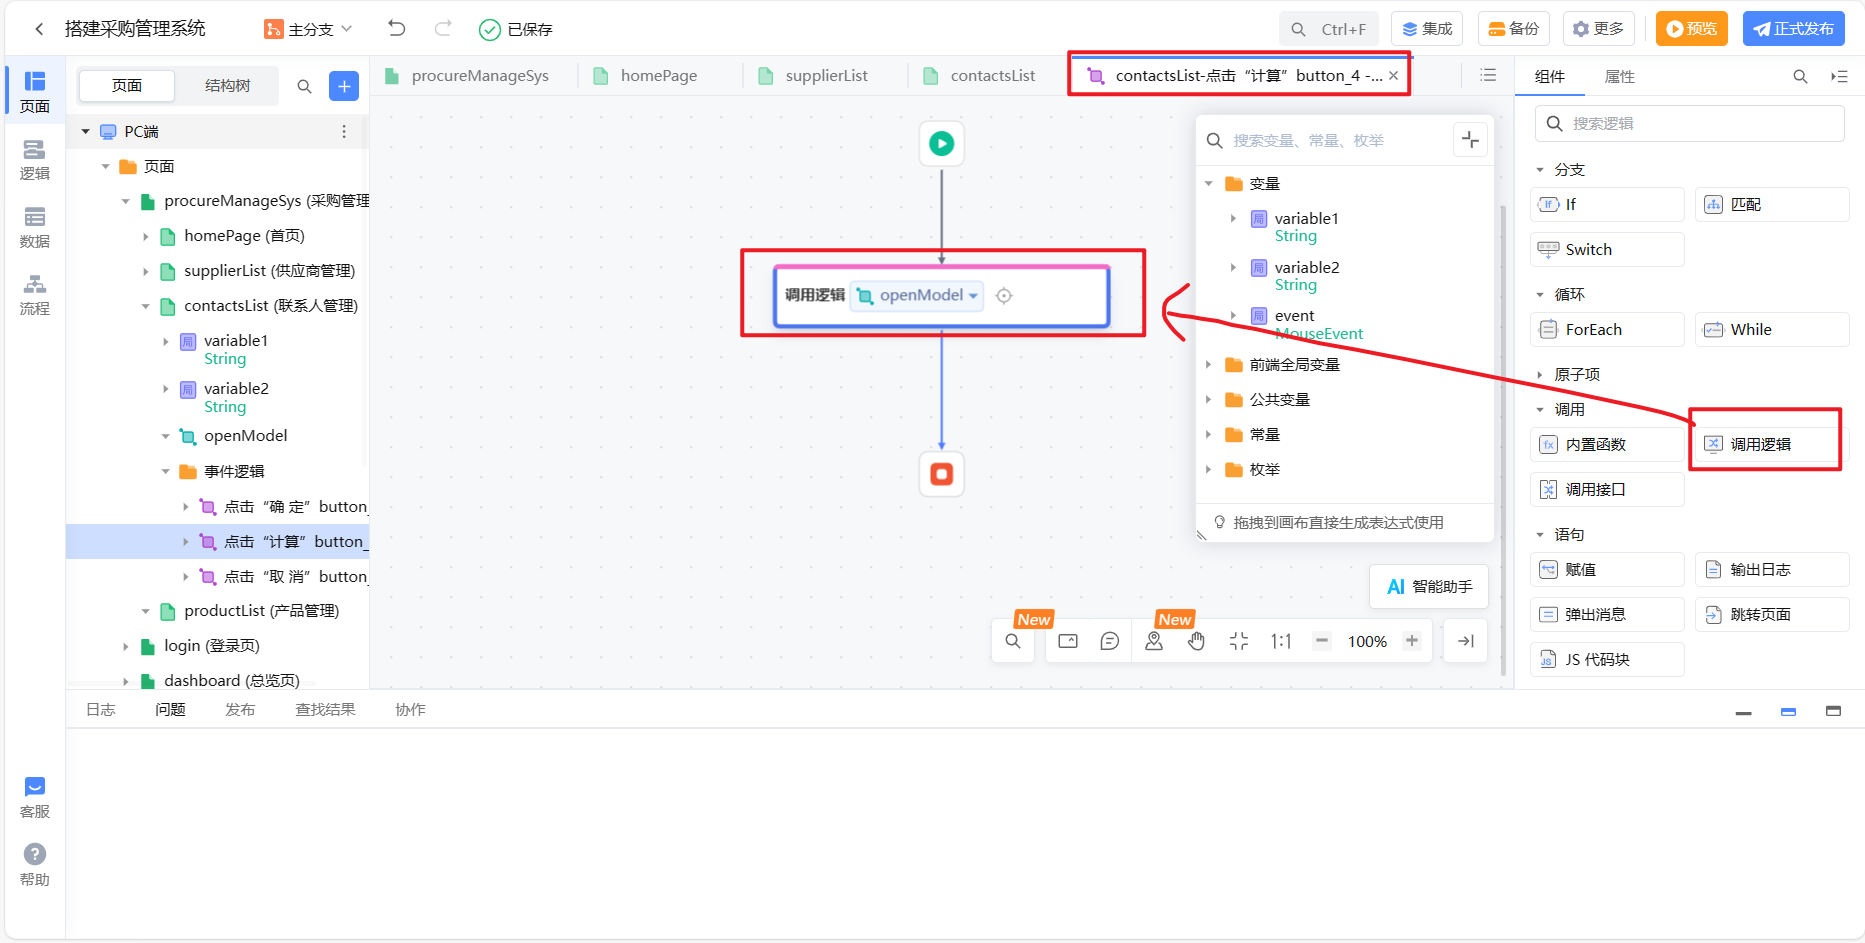Open 客服 customer service
Image resolution: width=1865 pixels, height=943 pixels.
point(35,797)
